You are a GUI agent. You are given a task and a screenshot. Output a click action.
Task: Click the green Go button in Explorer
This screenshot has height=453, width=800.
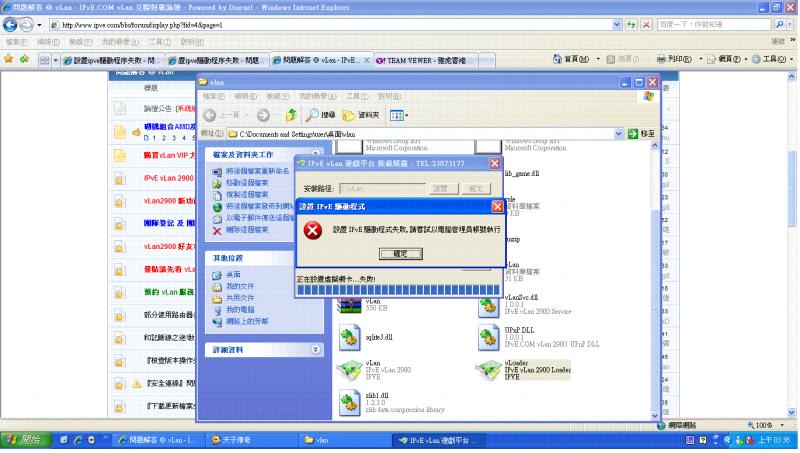pos(641,134)
